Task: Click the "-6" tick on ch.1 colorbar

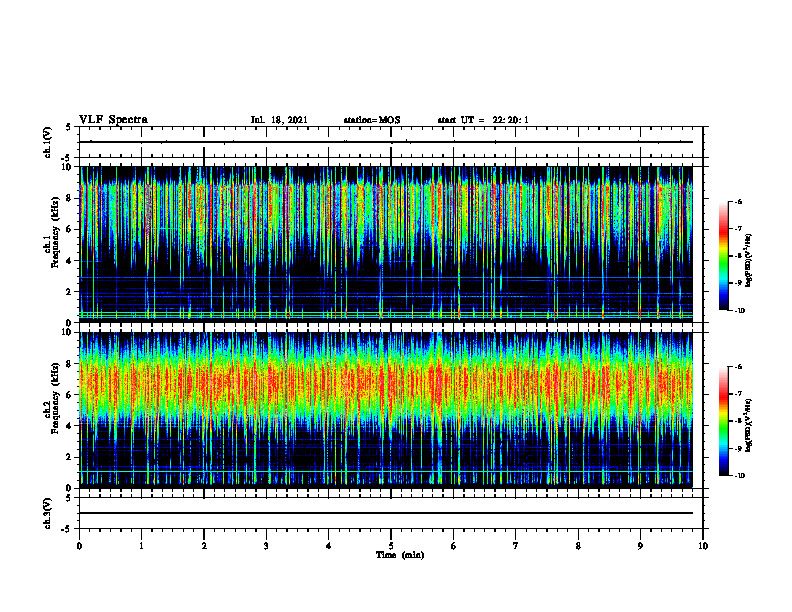Action: 738,201
